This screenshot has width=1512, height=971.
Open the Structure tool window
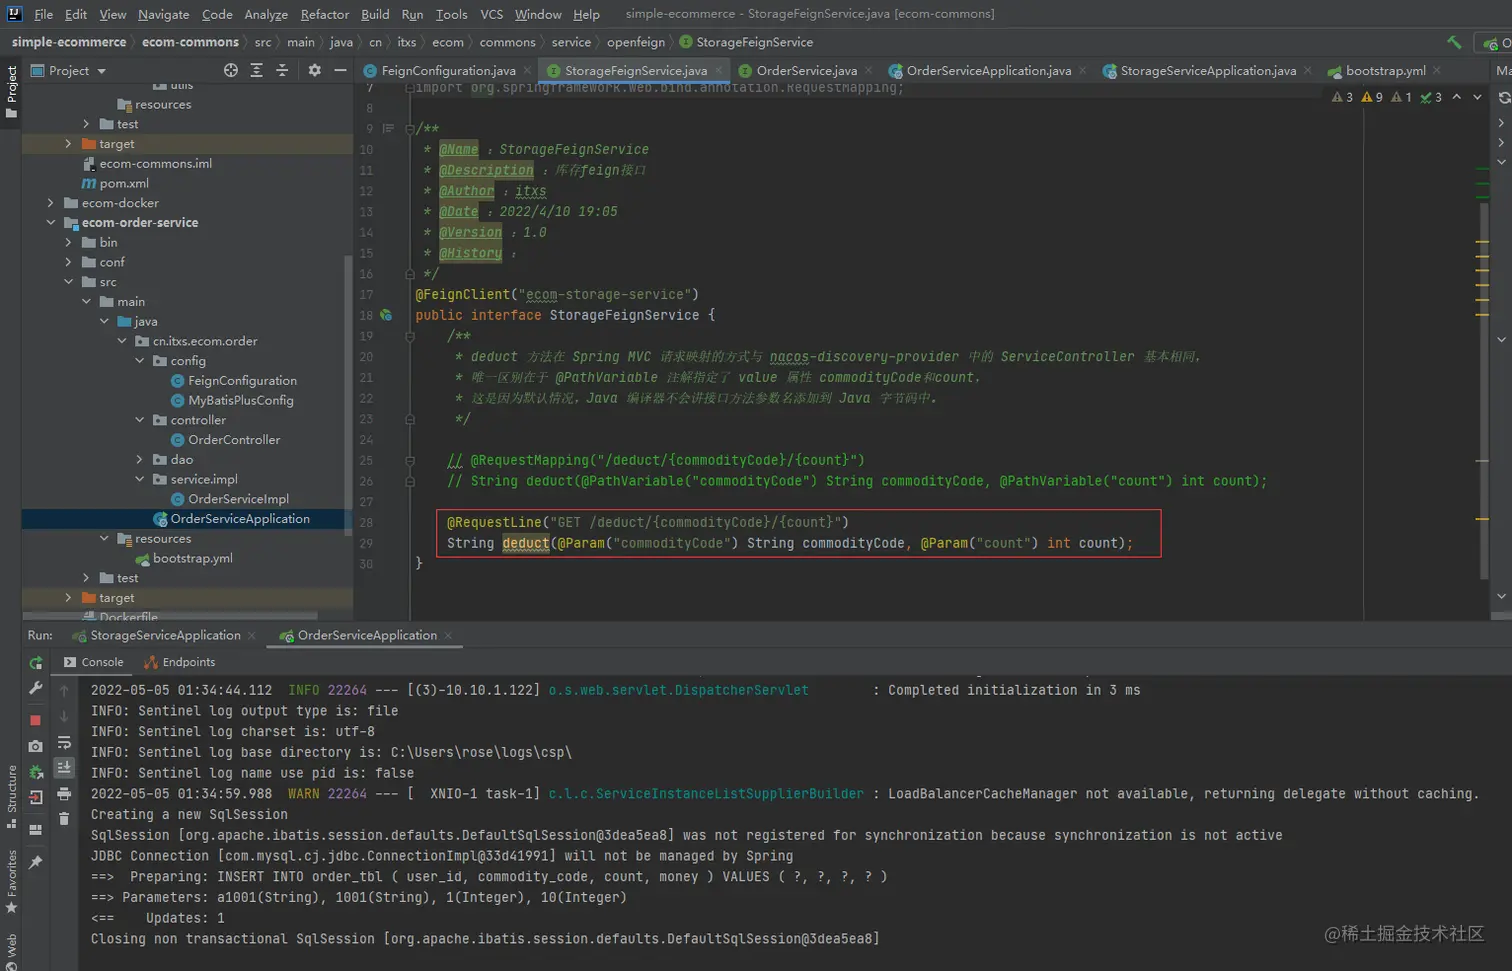click(x=11, y=796)
